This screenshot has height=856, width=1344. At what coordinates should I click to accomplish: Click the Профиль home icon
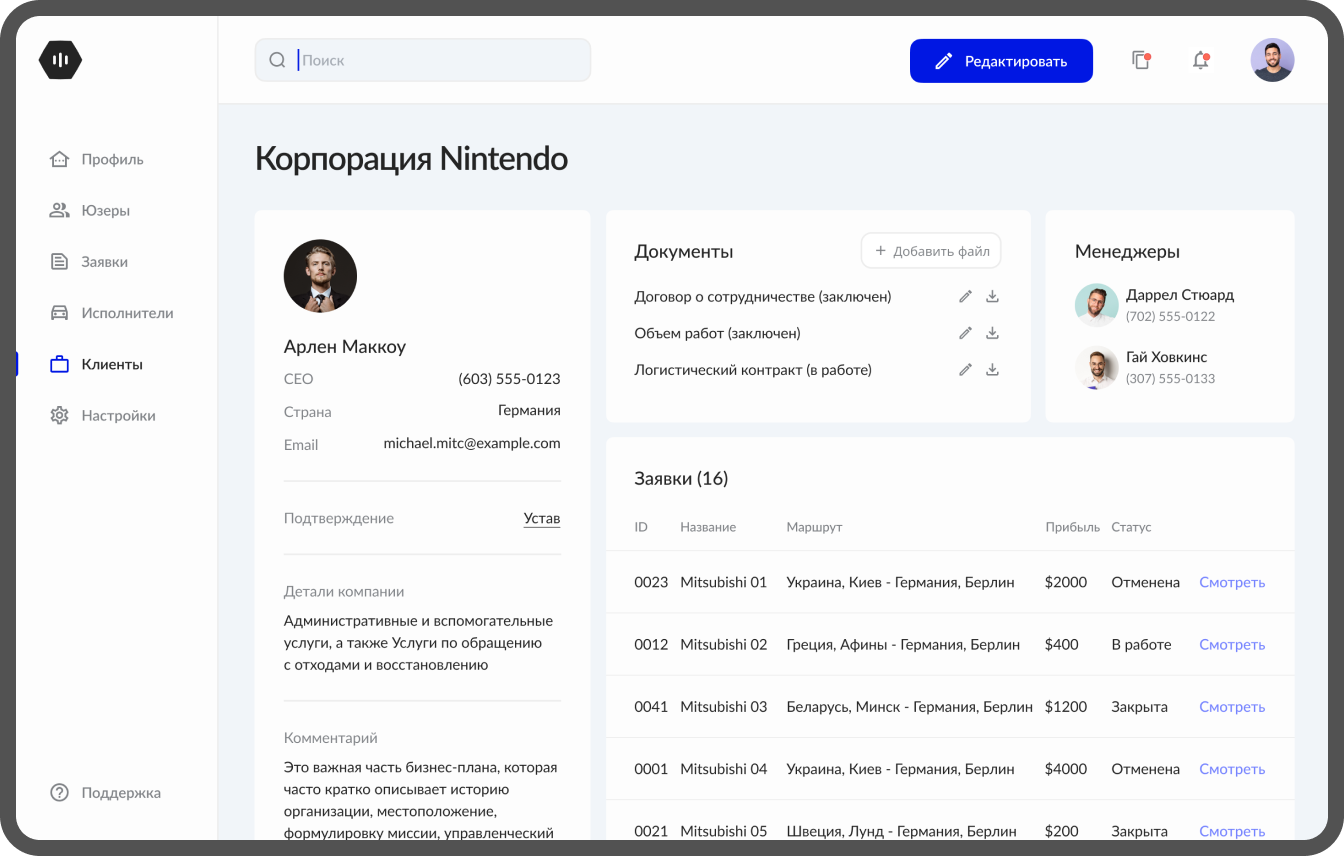coord(59,159)
